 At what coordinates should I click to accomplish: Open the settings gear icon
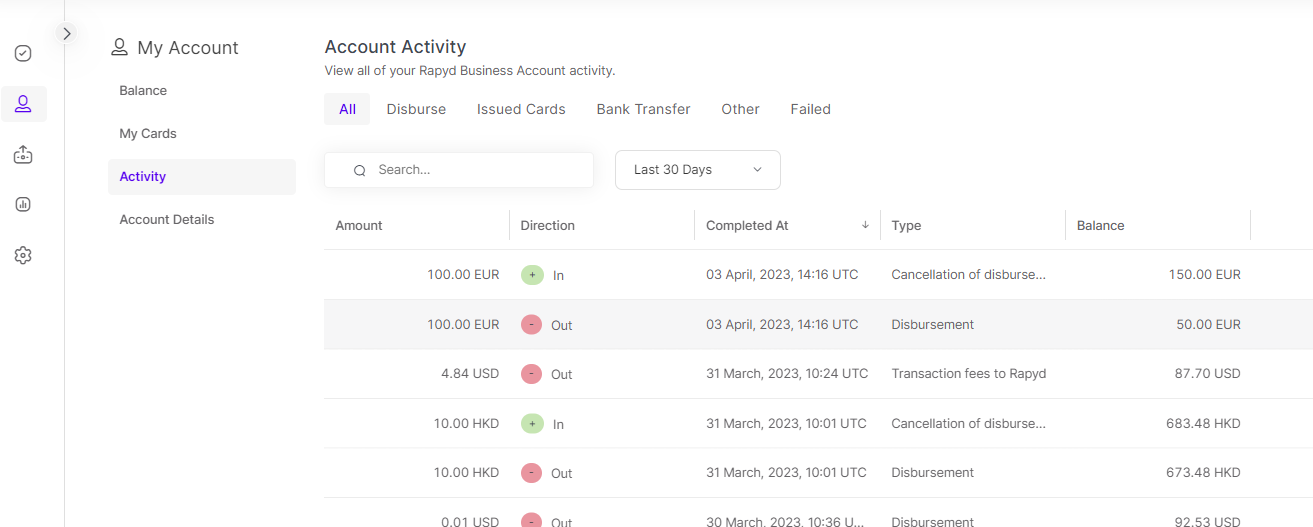(23, 256)
